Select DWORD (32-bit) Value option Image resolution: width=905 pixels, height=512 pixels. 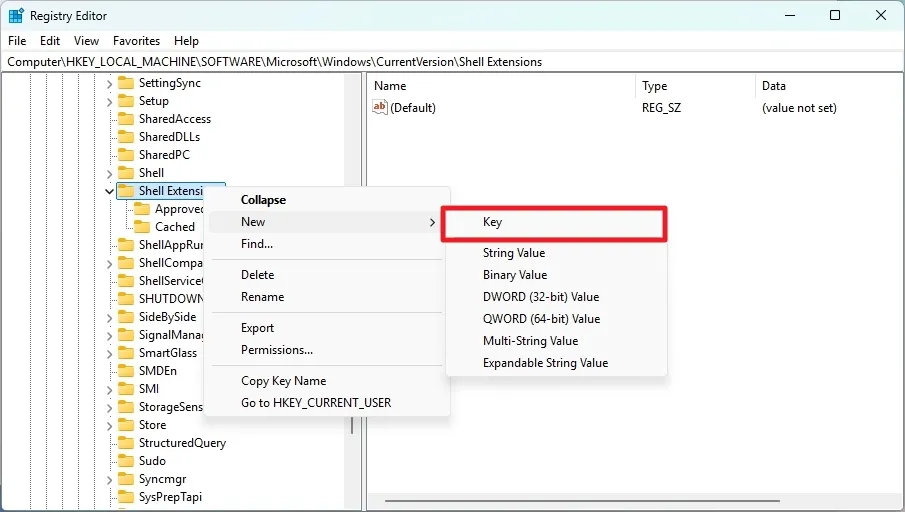coord(541,297)
